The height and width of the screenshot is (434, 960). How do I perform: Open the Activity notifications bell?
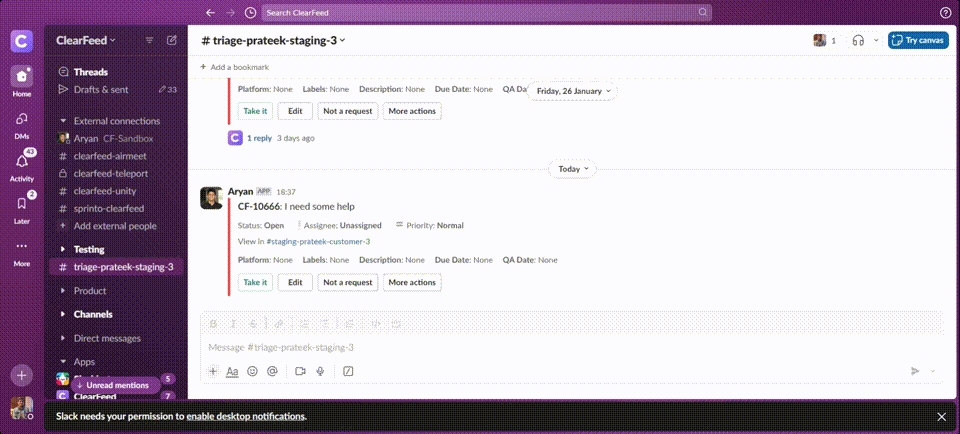21,163
